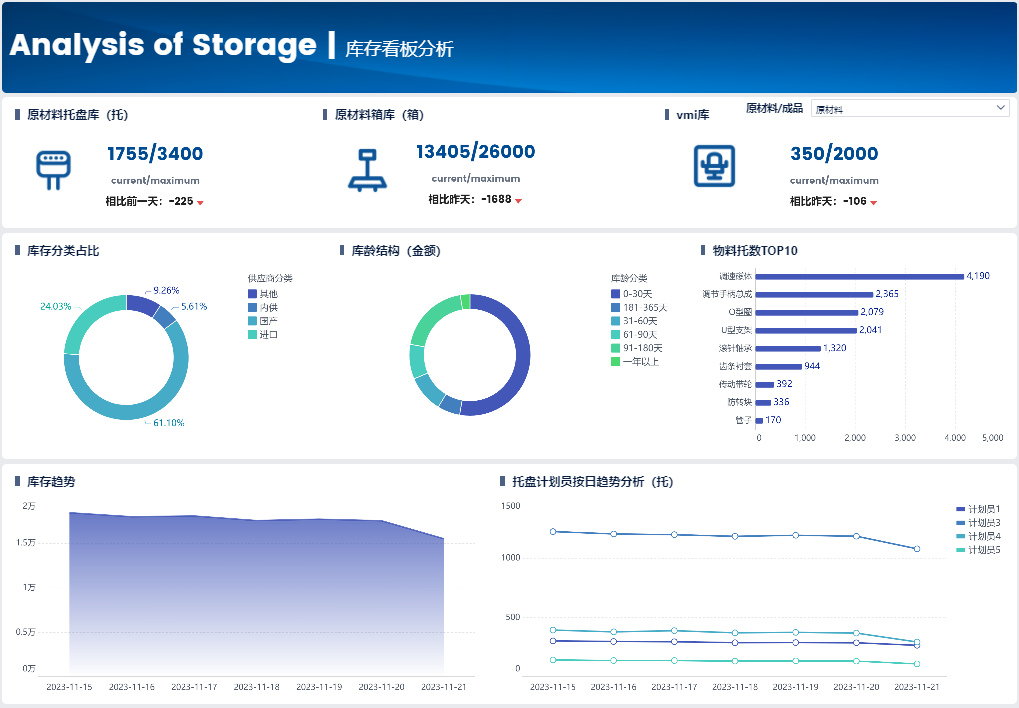The height and width of the screenshot is (708, 1019).
Task: Click the weighing scale icon beside 13405/26000
Action: pyautogui.click(x=367, y=170)
